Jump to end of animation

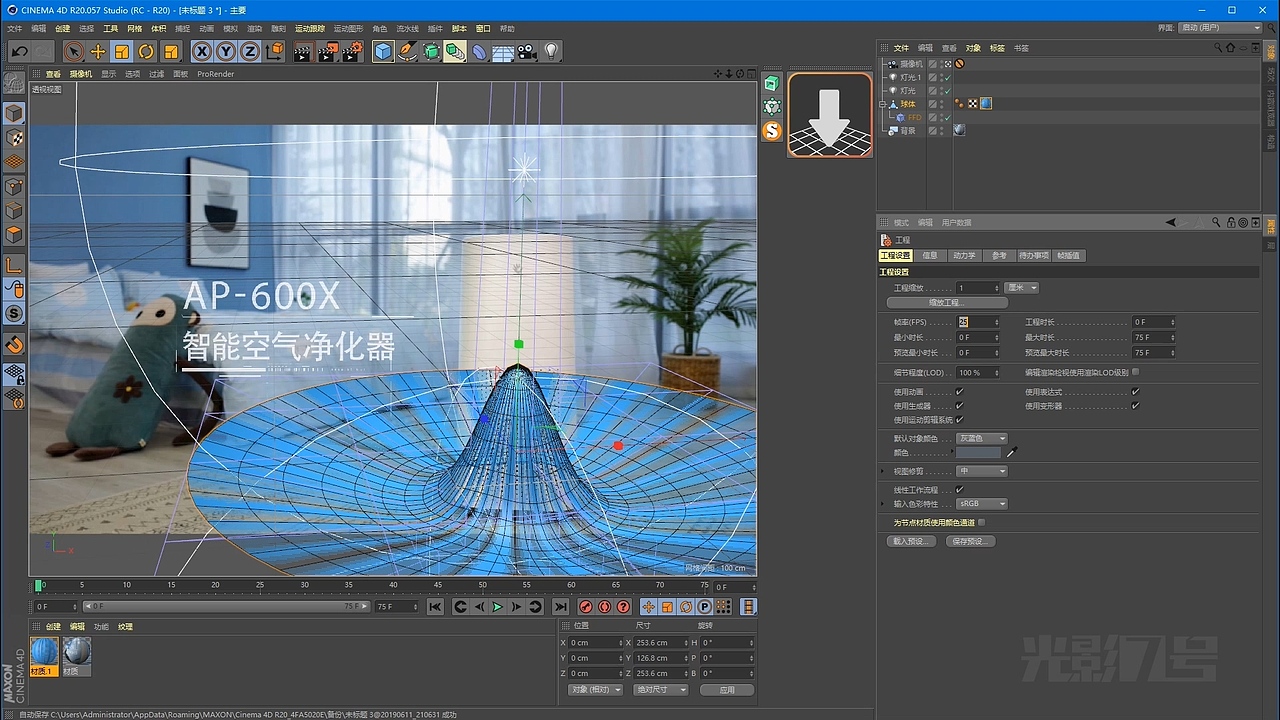tap(560, 607)
